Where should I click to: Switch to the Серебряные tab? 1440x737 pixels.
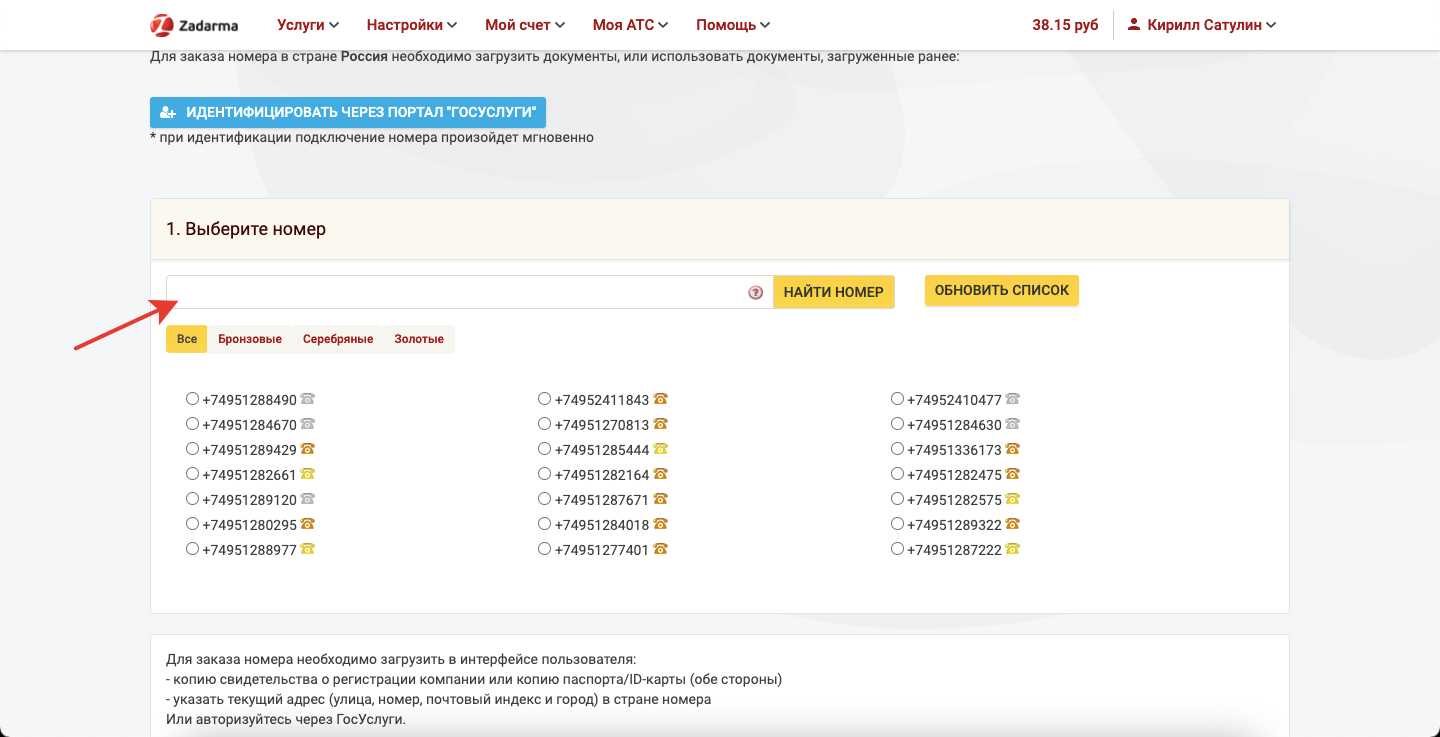point(338,339)
